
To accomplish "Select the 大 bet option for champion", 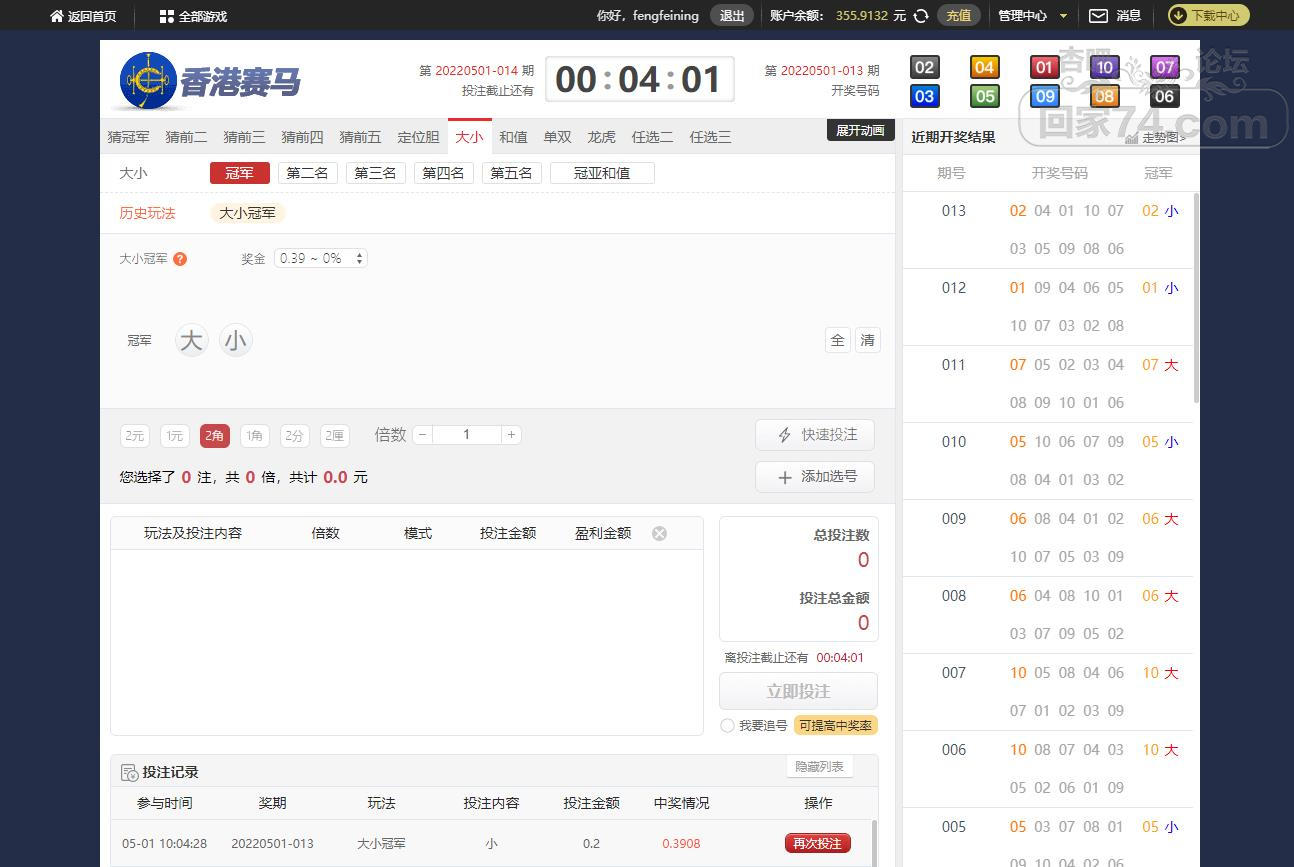I will click(x=191, y=341).
